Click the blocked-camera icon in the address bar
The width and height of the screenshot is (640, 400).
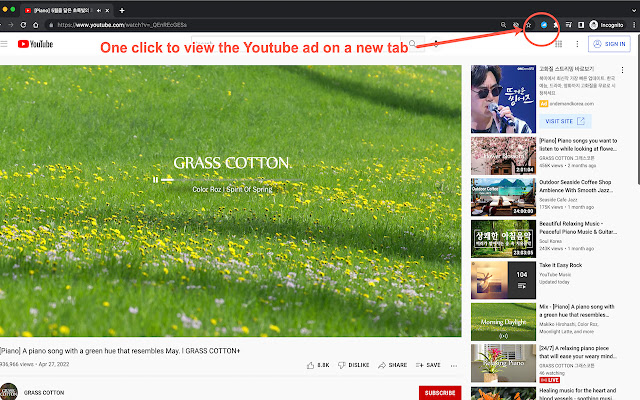coord(516,25)
